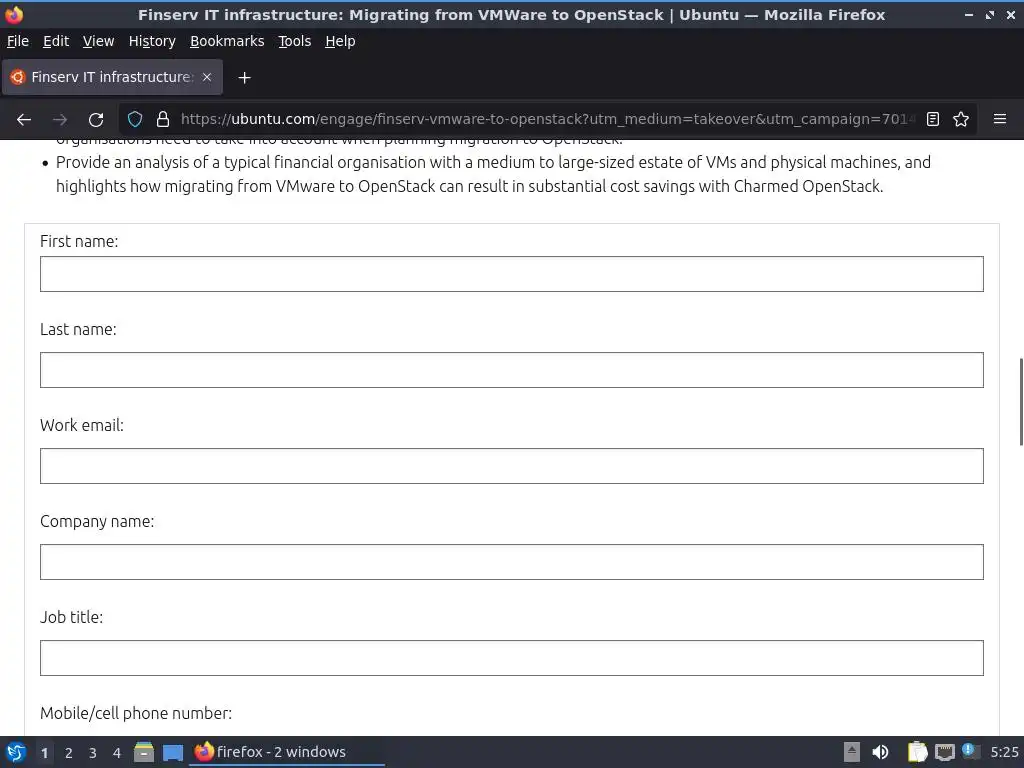Viewport: 1024px width, 768px height.
Task: Click show desktop icon in taskbar
Action: coord(172,753)
